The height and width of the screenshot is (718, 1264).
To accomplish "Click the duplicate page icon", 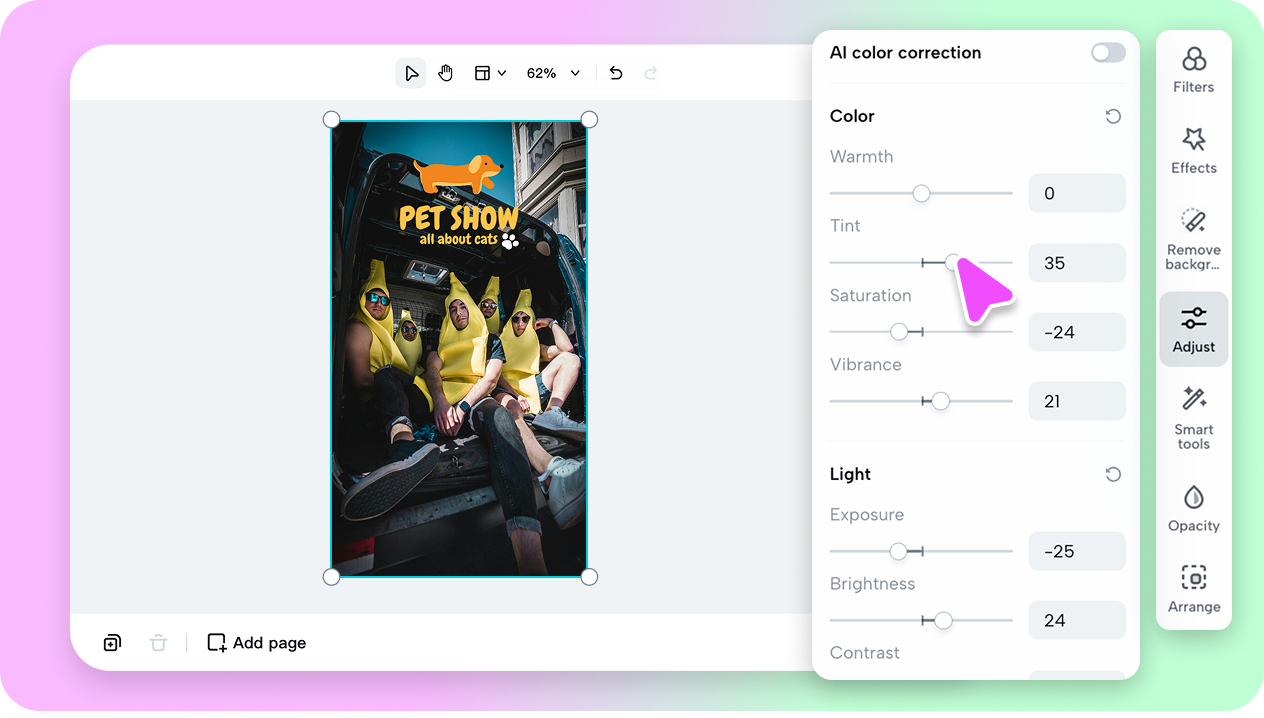I will pos(112,643).
